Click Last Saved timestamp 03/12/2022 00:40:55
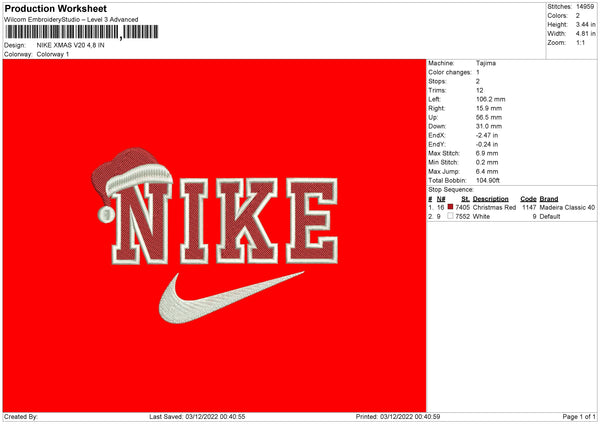The height and width of the screenshot is (424, 600). coord(215,416)
